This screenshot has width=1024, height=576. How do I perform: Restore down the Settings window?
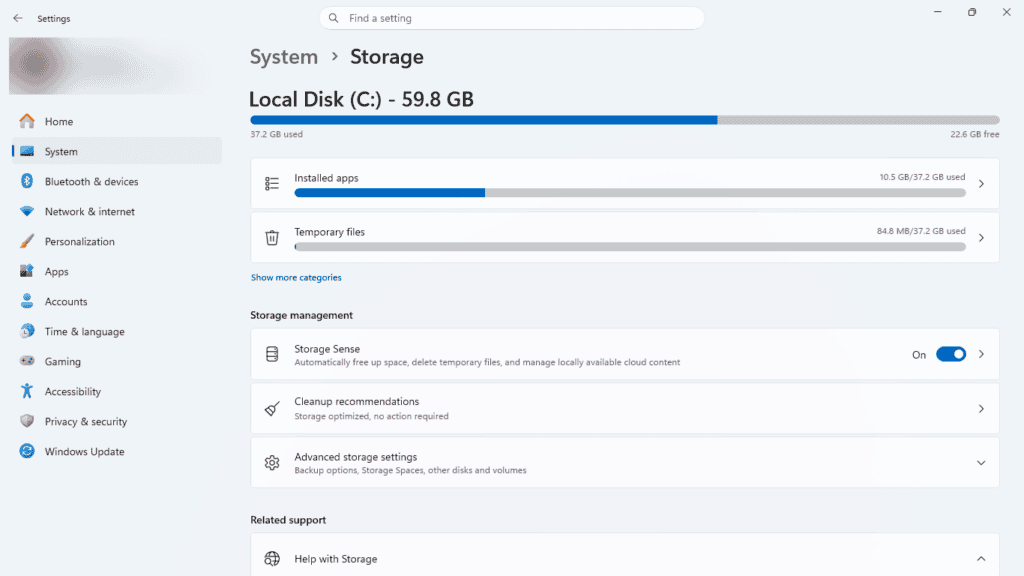coord(972,12)
